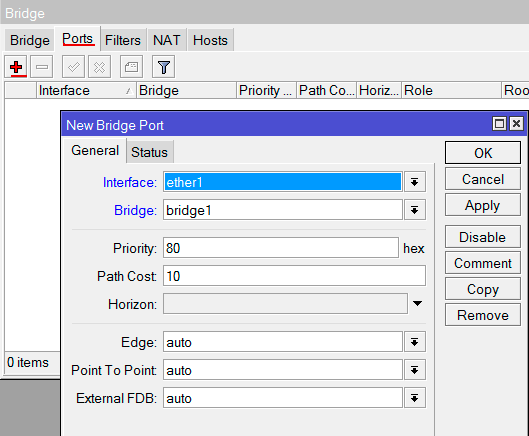529x436 pixels.
Task: Click the empty Horizon field
Action: [x=285, y=304]
